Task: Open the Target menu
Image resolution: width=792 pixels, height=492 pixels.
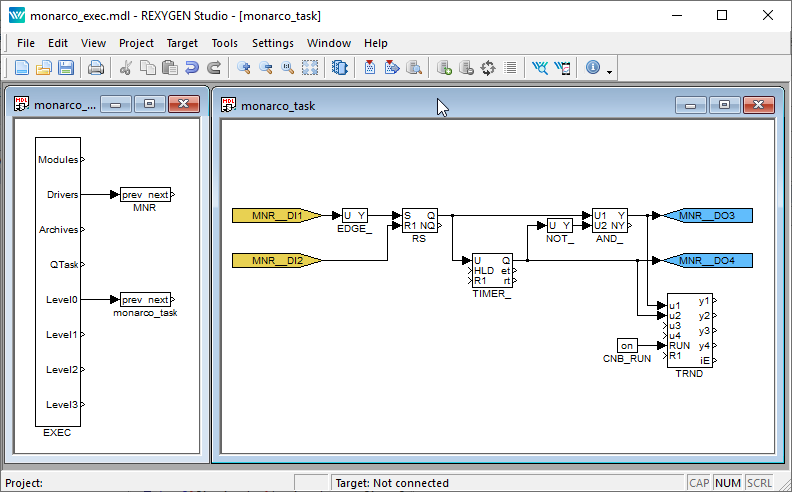Action: click(182, 43)
